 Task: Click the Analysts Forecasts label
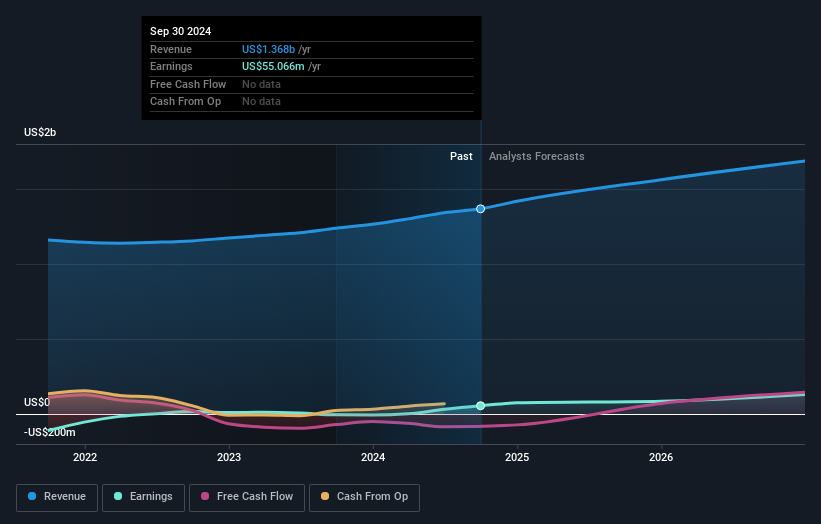(537, 156)
